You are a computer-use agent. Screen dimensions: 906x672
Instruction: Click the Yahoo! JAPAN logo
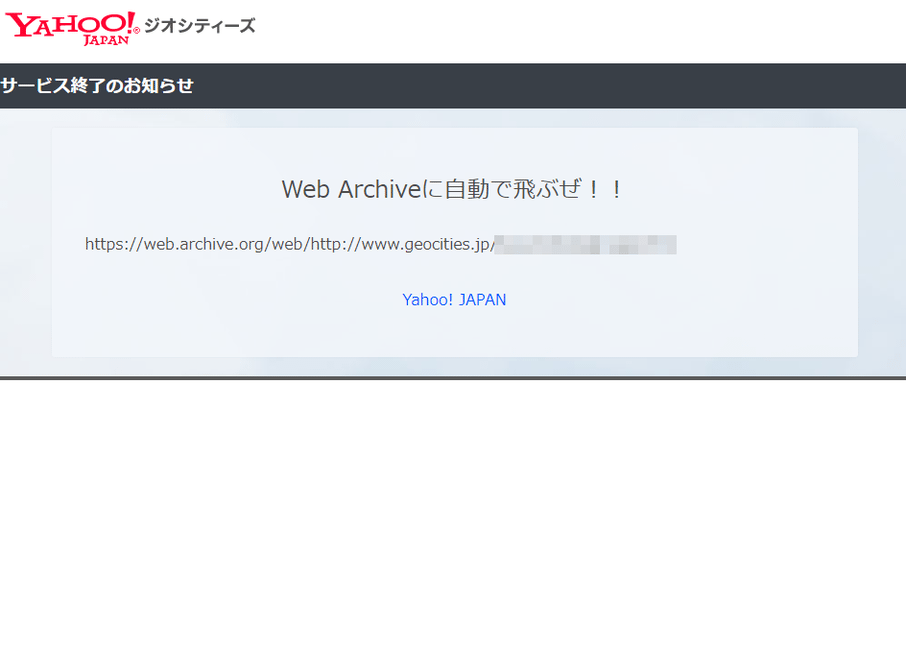coord(72,28)
